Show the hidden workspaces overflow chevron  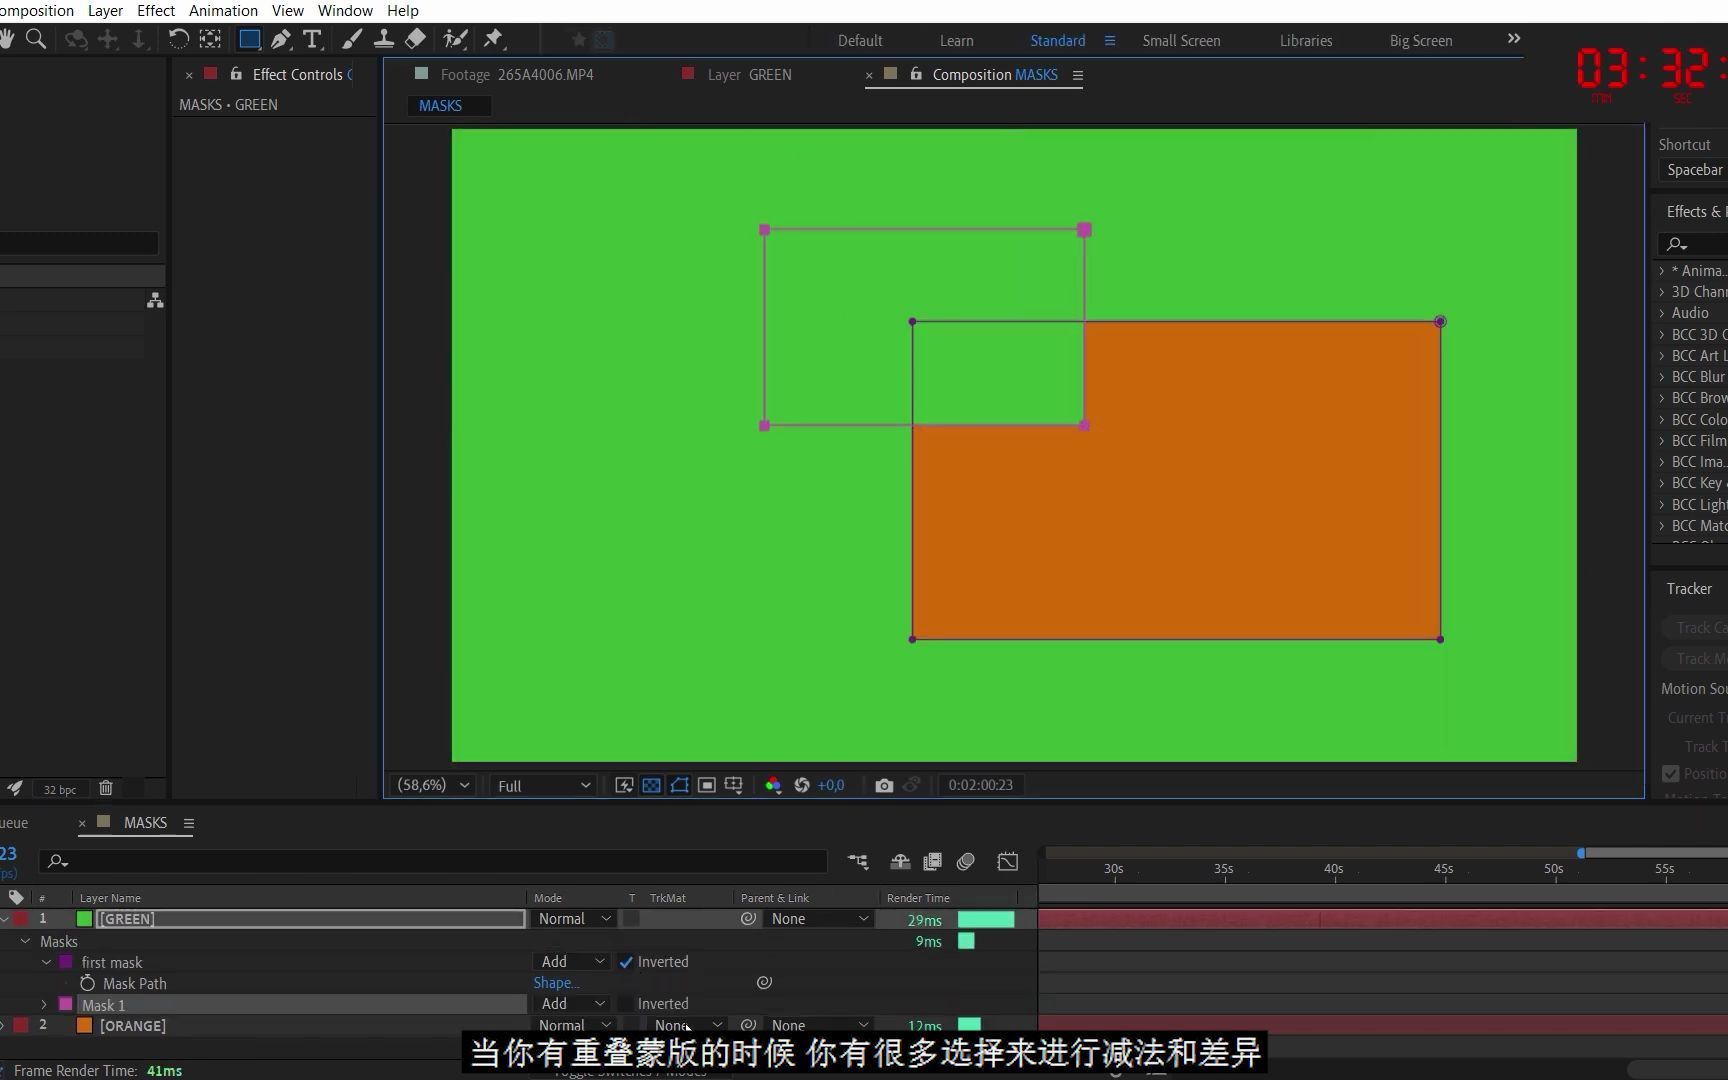[x=1514, y=39]
